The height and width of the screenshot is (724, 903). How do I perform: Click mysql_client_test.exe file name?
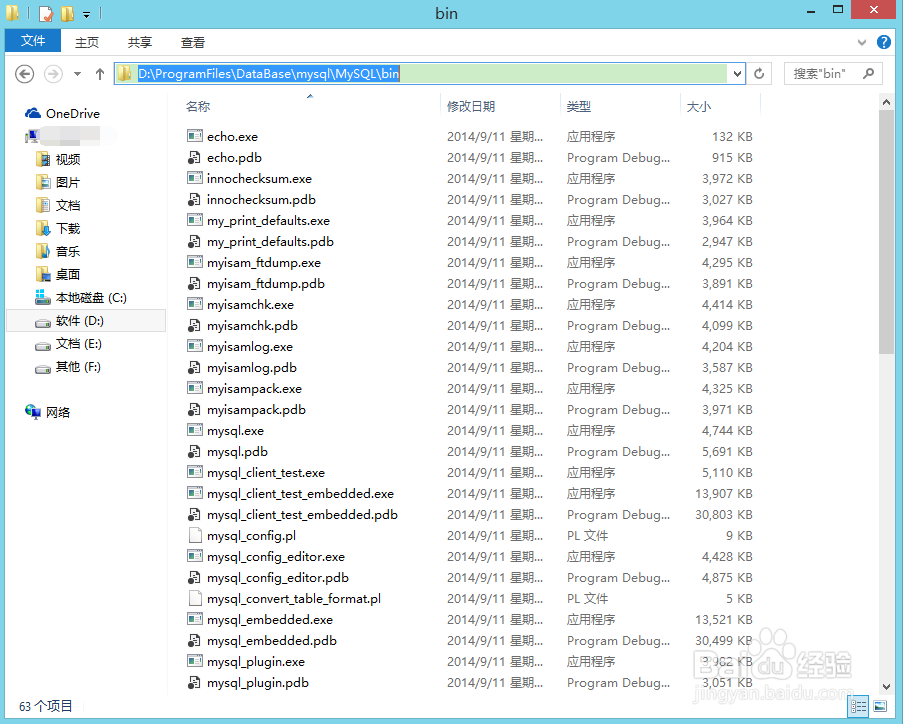coord(266,473)
